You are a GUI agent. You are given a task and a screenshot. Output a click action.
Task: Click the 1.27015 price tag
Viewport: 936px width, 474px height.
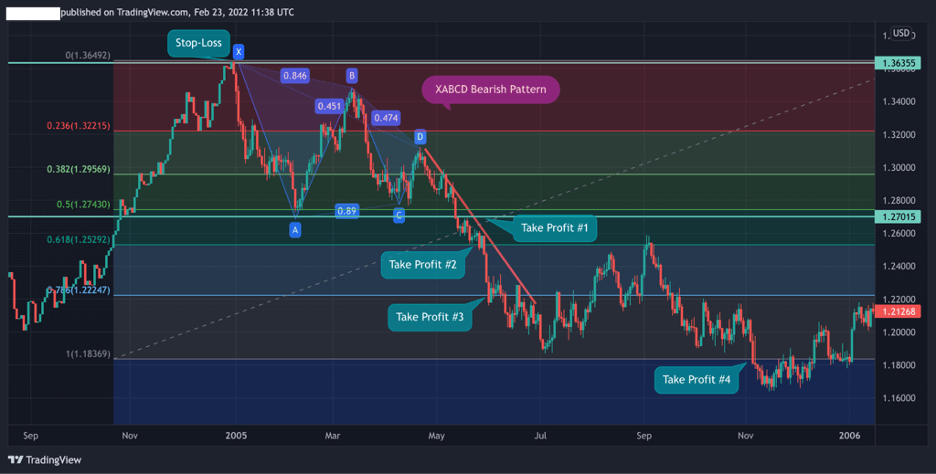tap(898, 217)
